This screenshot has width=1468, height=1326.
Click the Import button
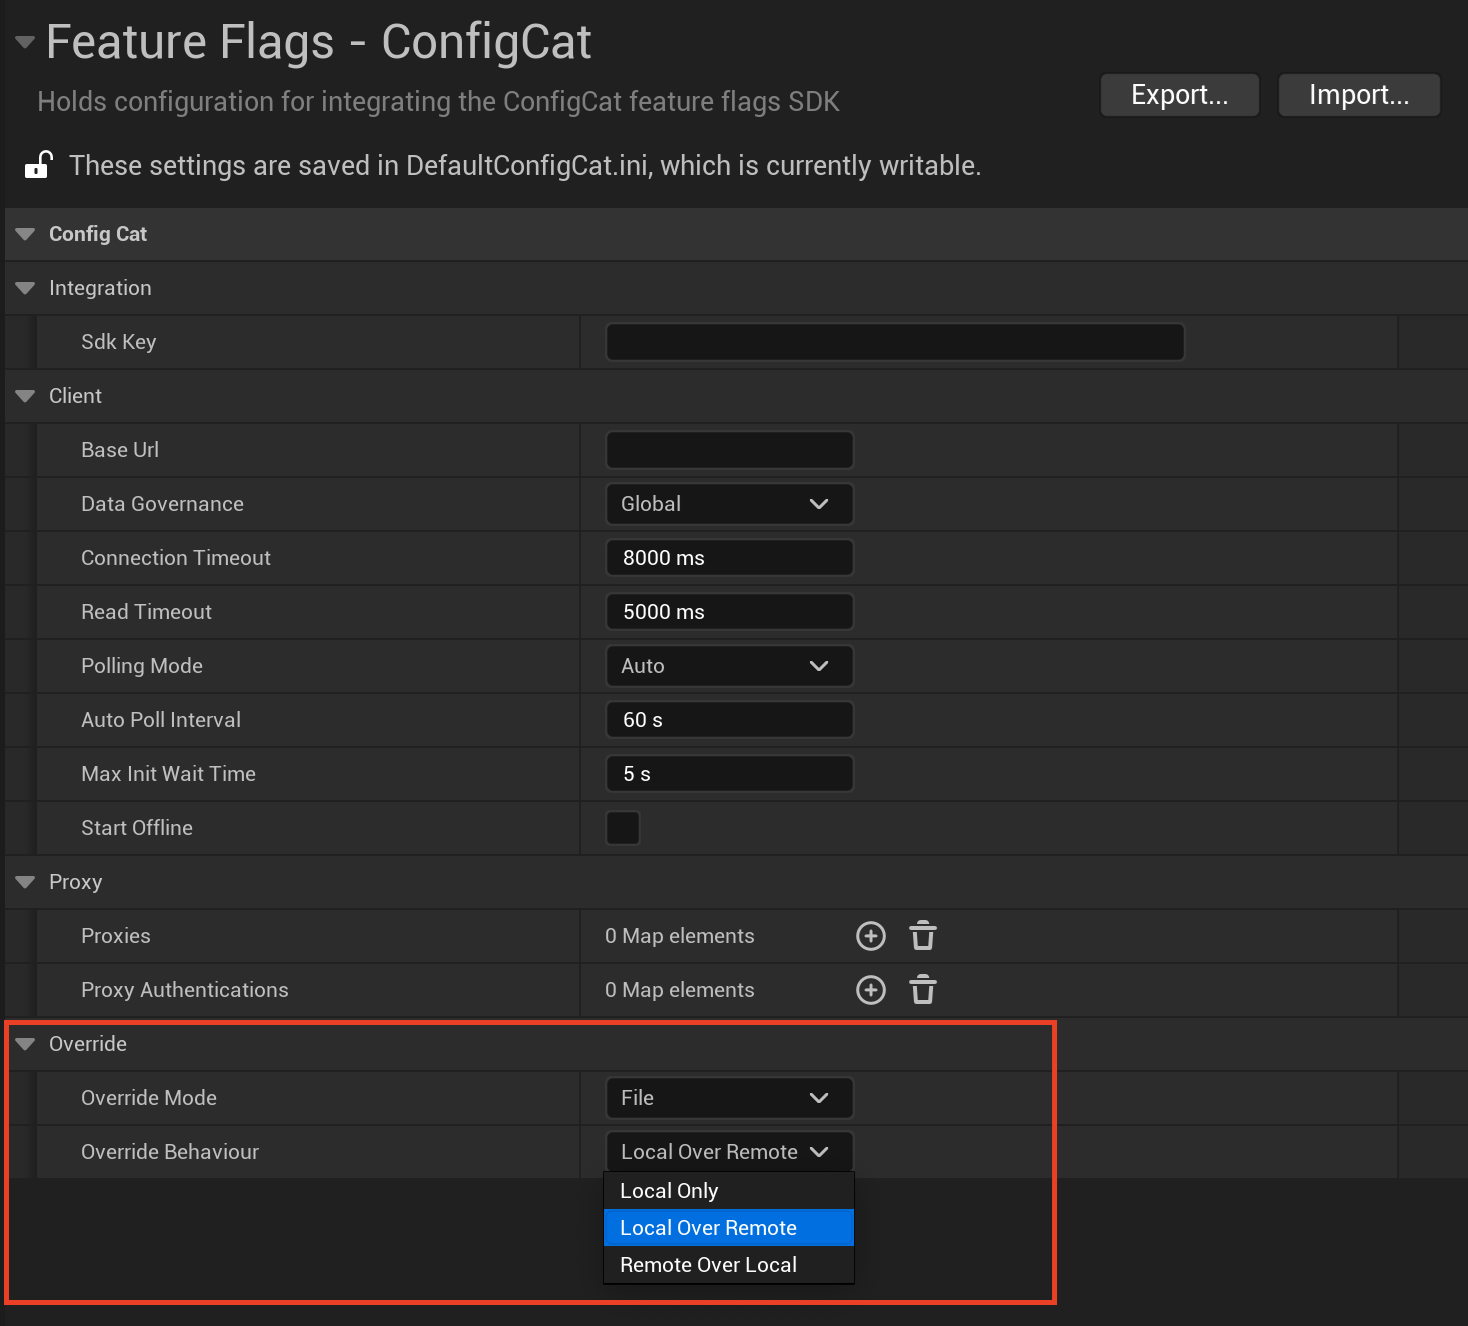pyautogui.click(x=1358, y=94)
